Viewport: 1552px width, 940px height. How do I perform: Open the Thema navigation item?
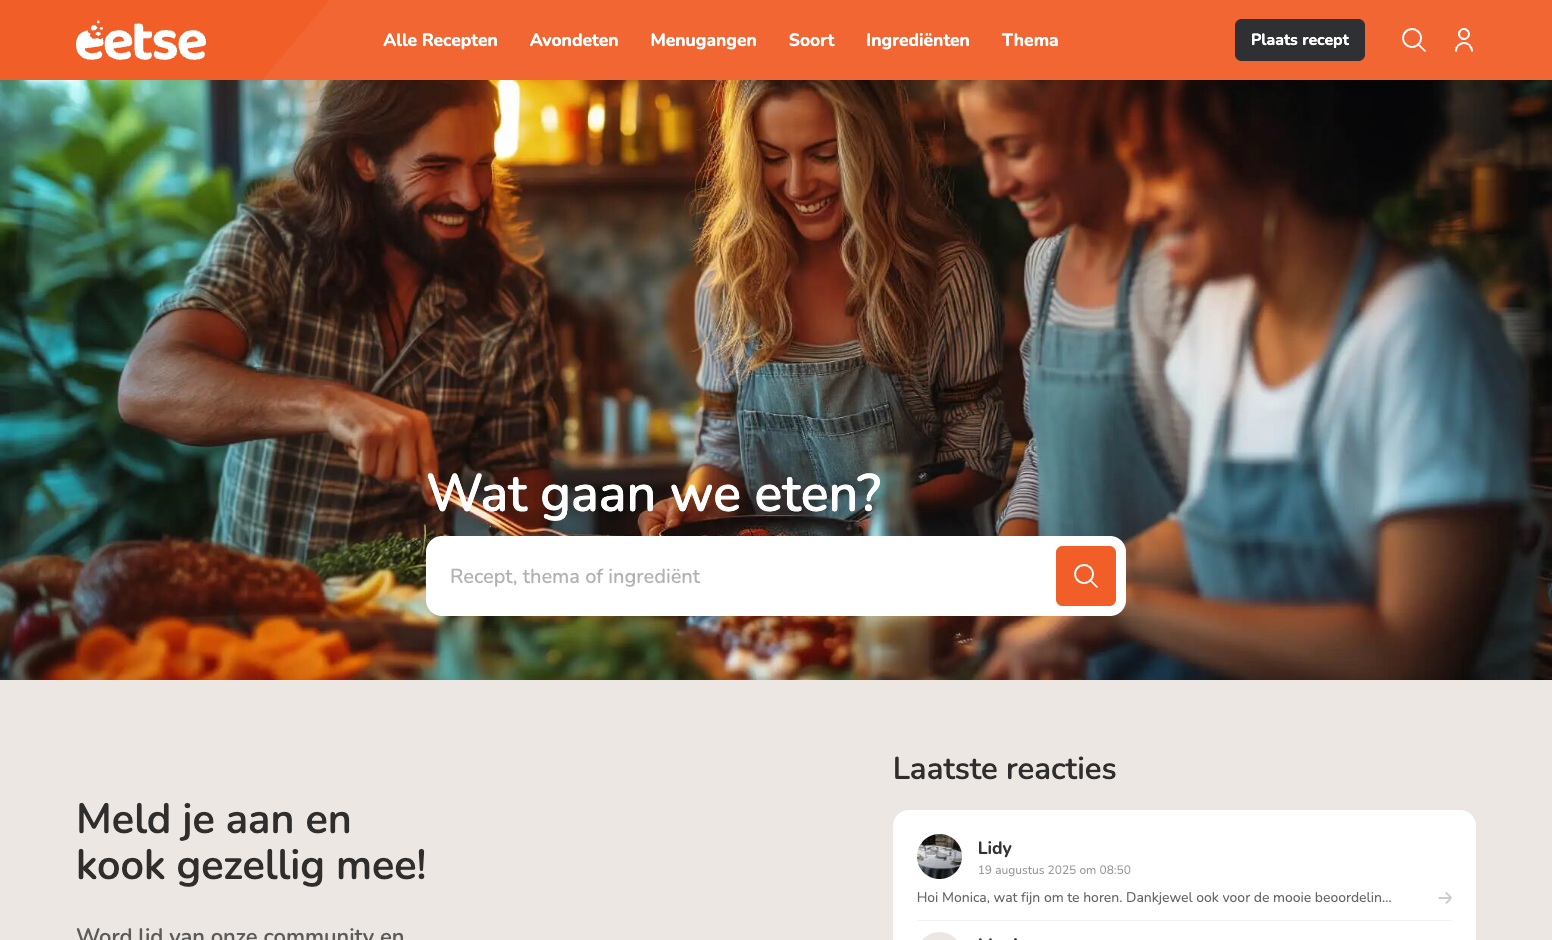tap(1030, 40)
